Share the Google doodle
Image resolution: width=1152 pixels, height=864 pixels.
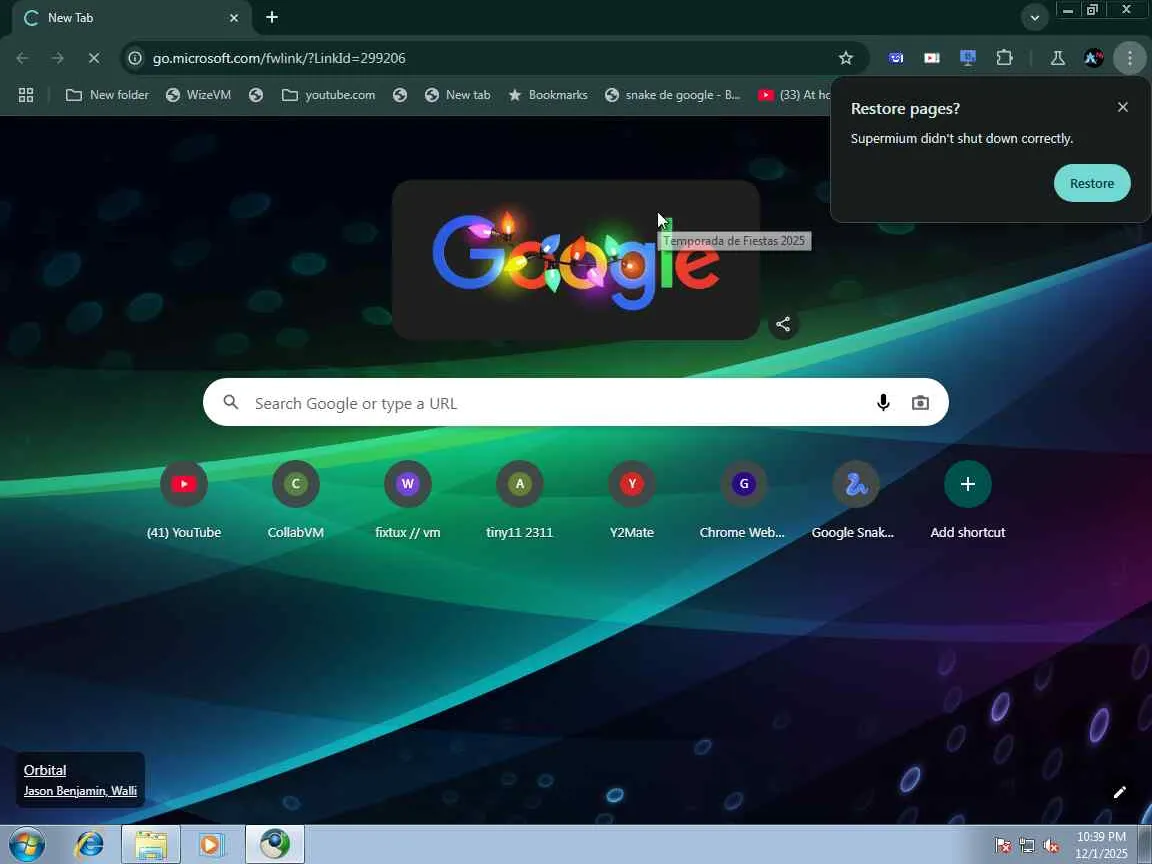tap(783, 324)
